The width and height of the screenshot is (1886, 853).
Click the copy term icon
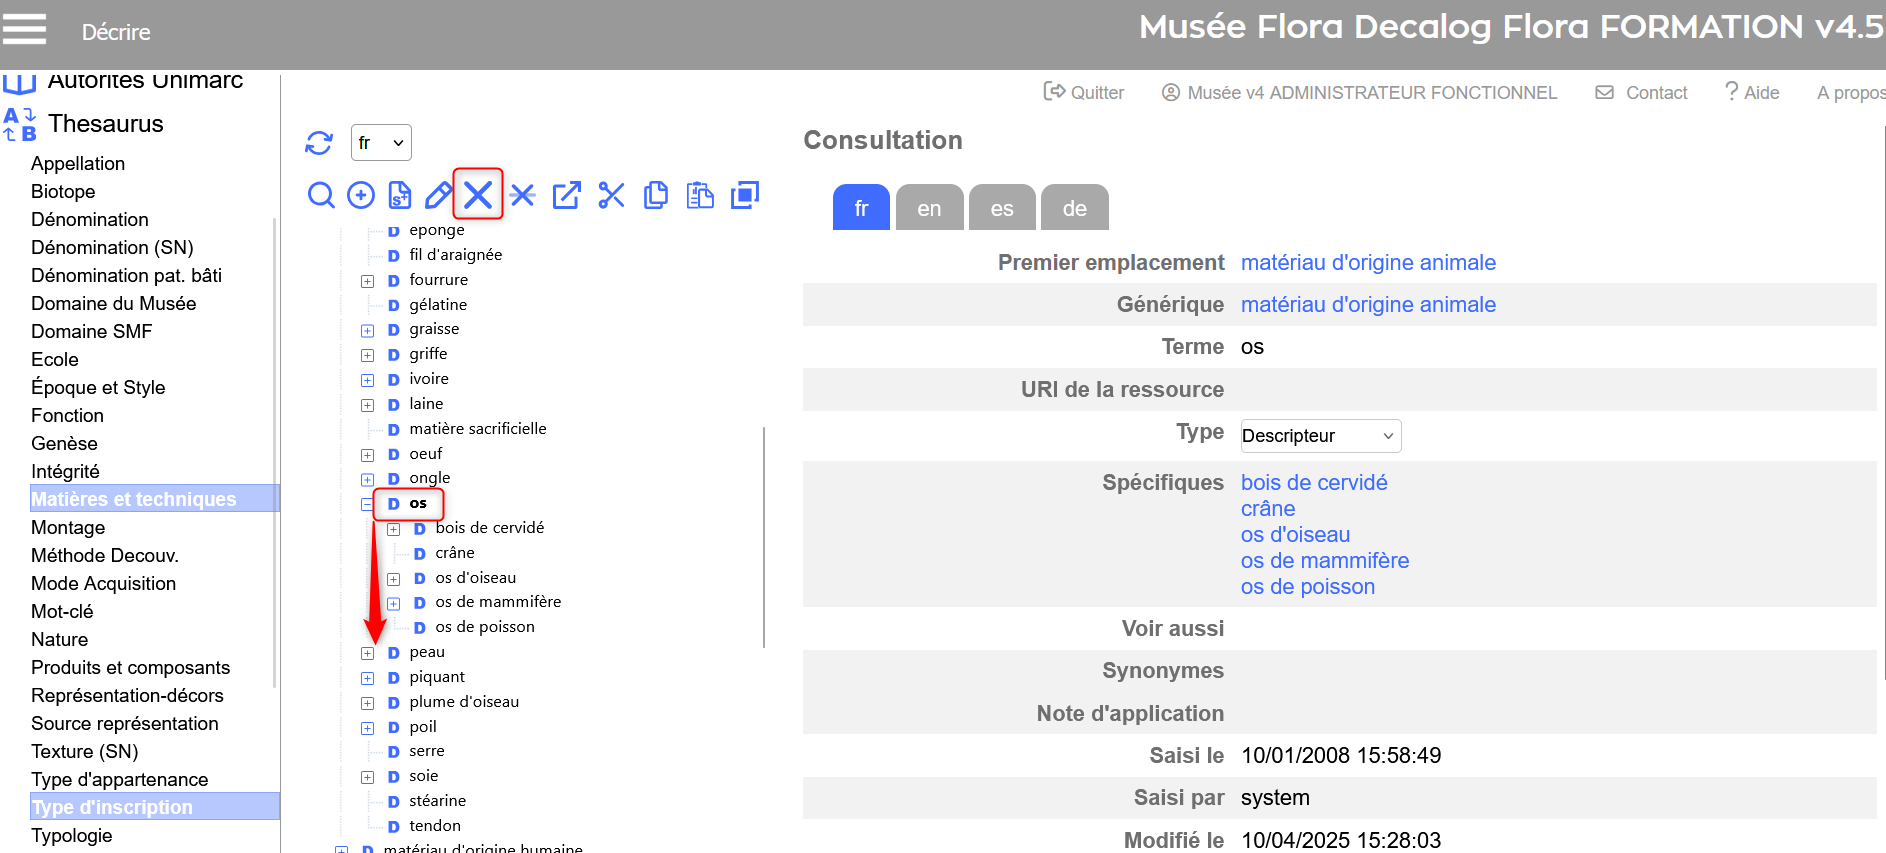(656, 195)
